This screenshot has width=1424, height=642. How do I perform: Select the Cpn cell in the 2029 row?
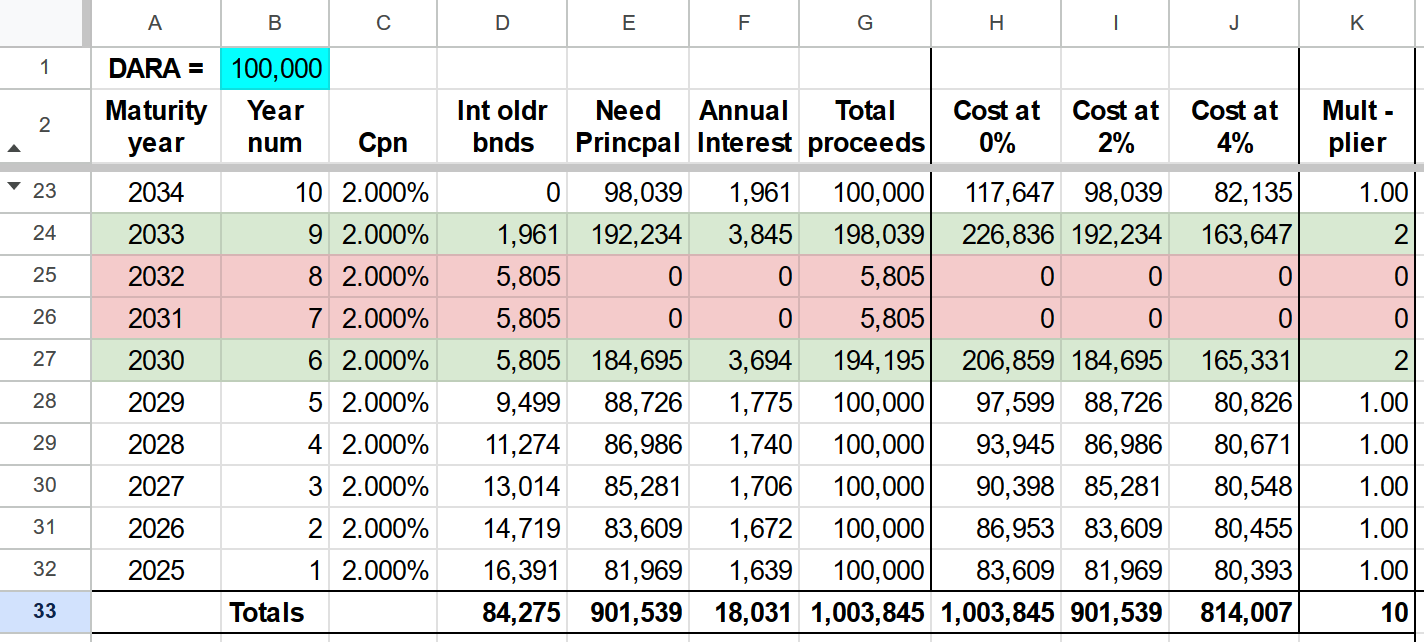pyautogui.click(x=383, y=402)
